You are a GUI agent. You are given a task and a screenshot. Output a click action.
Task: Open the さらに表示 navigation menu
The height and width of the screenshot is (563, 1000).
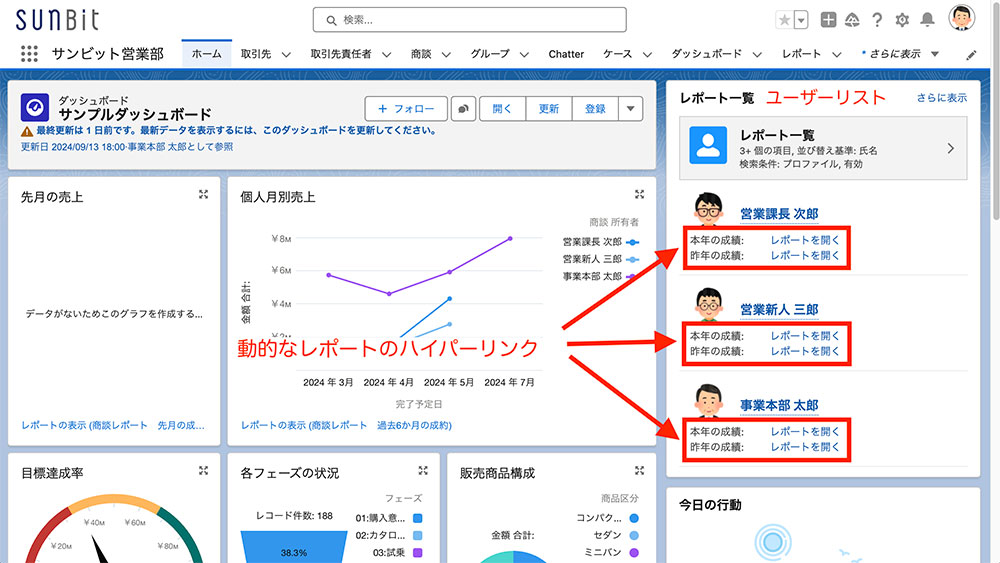coord(901,54)
